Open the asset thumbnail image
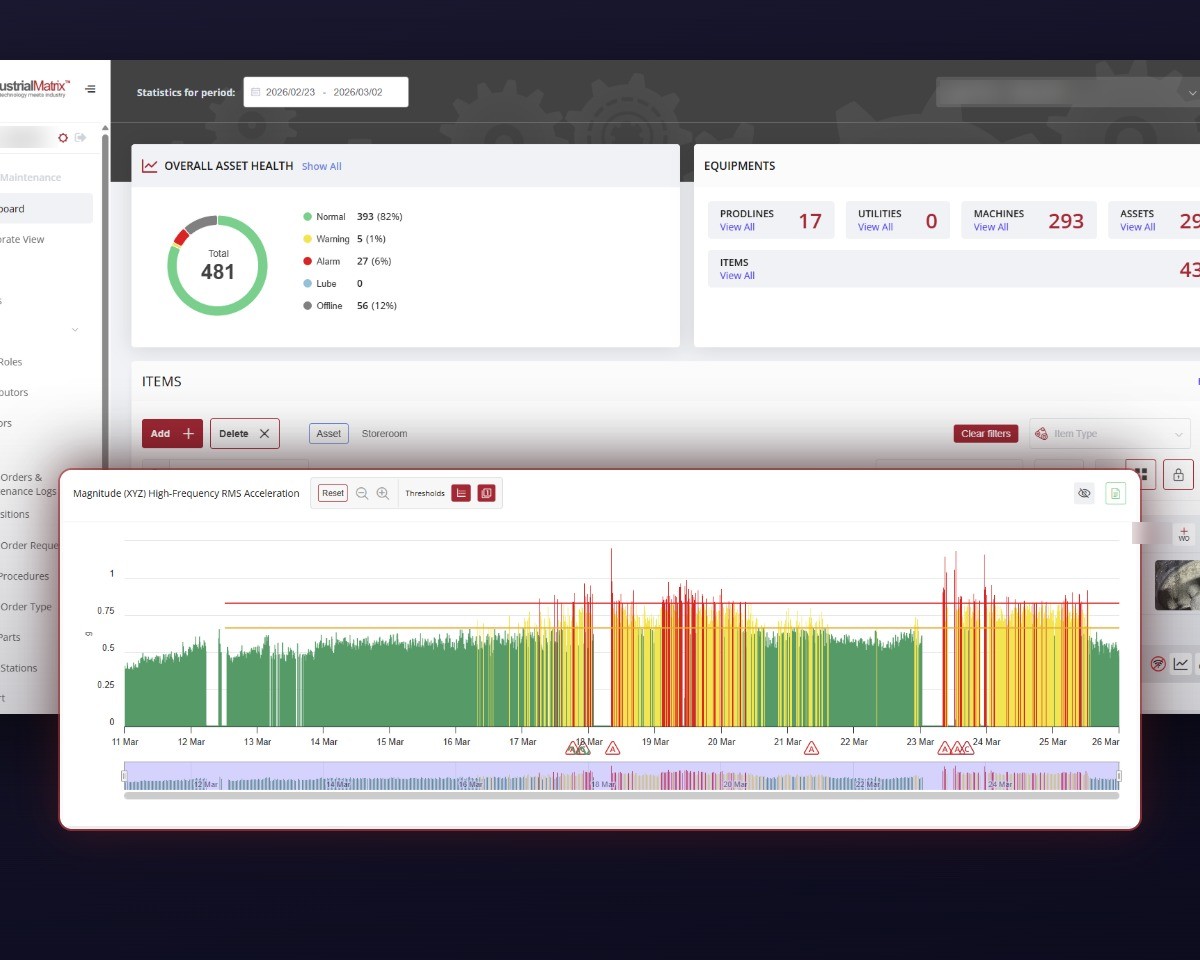This screenshot has height=960, width=1200. [1177, 585]
